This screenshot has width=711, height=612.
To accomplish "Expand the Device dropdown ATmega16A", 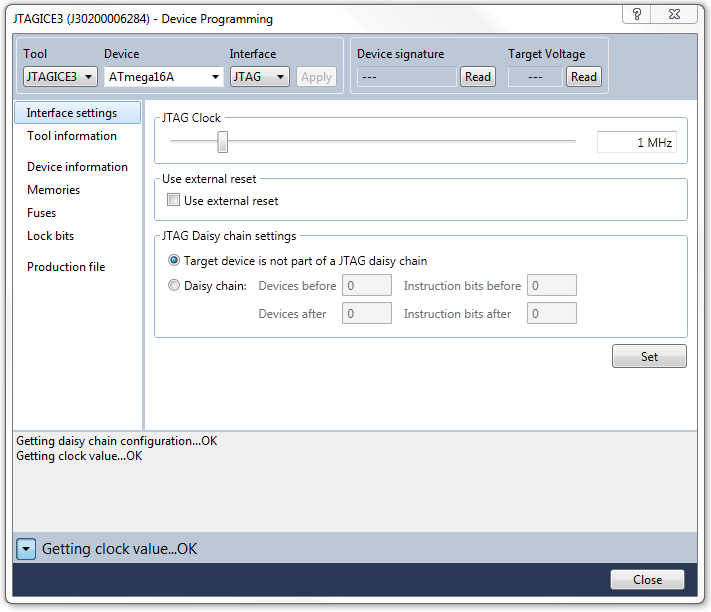I will [164, 77].
